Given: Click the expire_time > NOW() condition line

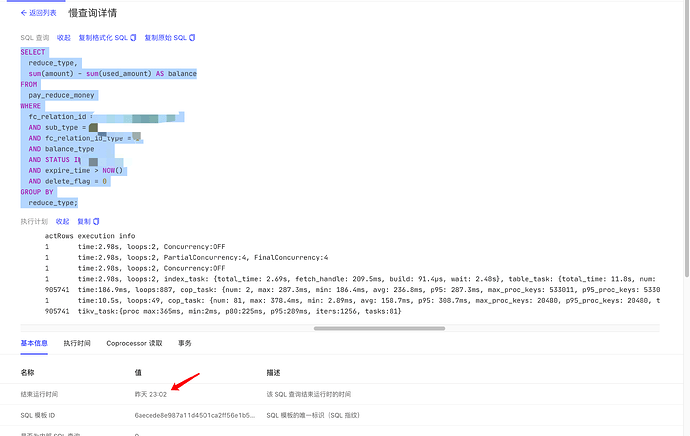Looking at the screenshot, I should pos(75,170).
